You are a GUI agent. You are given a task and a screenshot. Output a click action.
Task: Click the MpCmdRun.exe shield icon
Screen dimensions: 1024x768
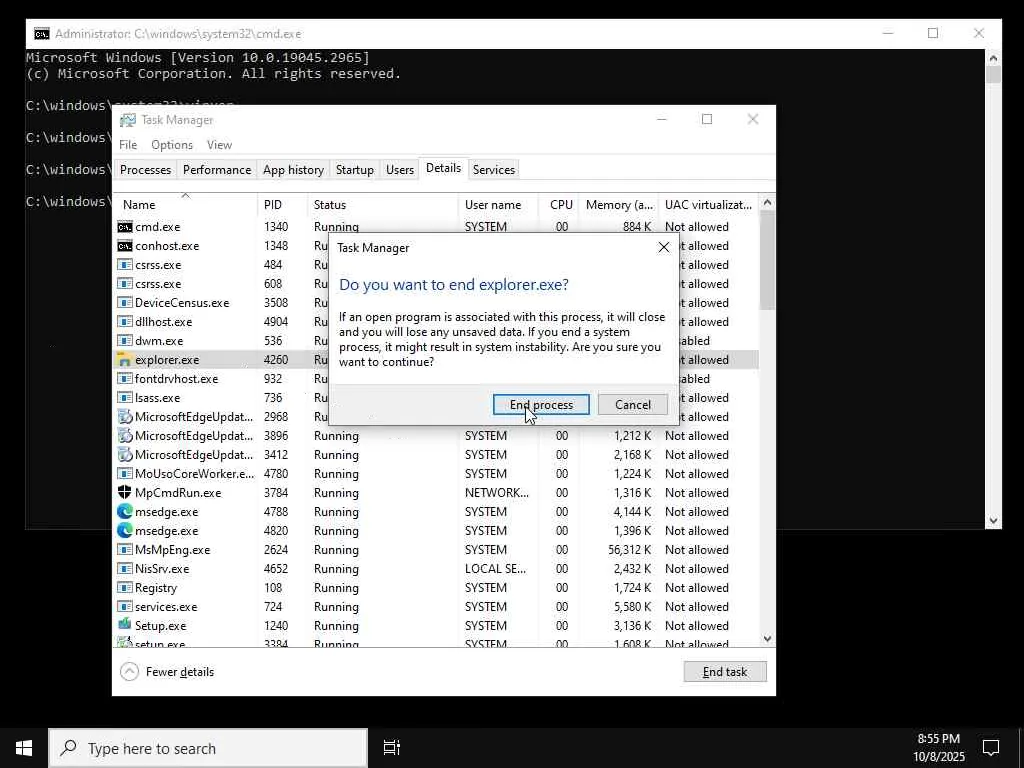point(125,492)
